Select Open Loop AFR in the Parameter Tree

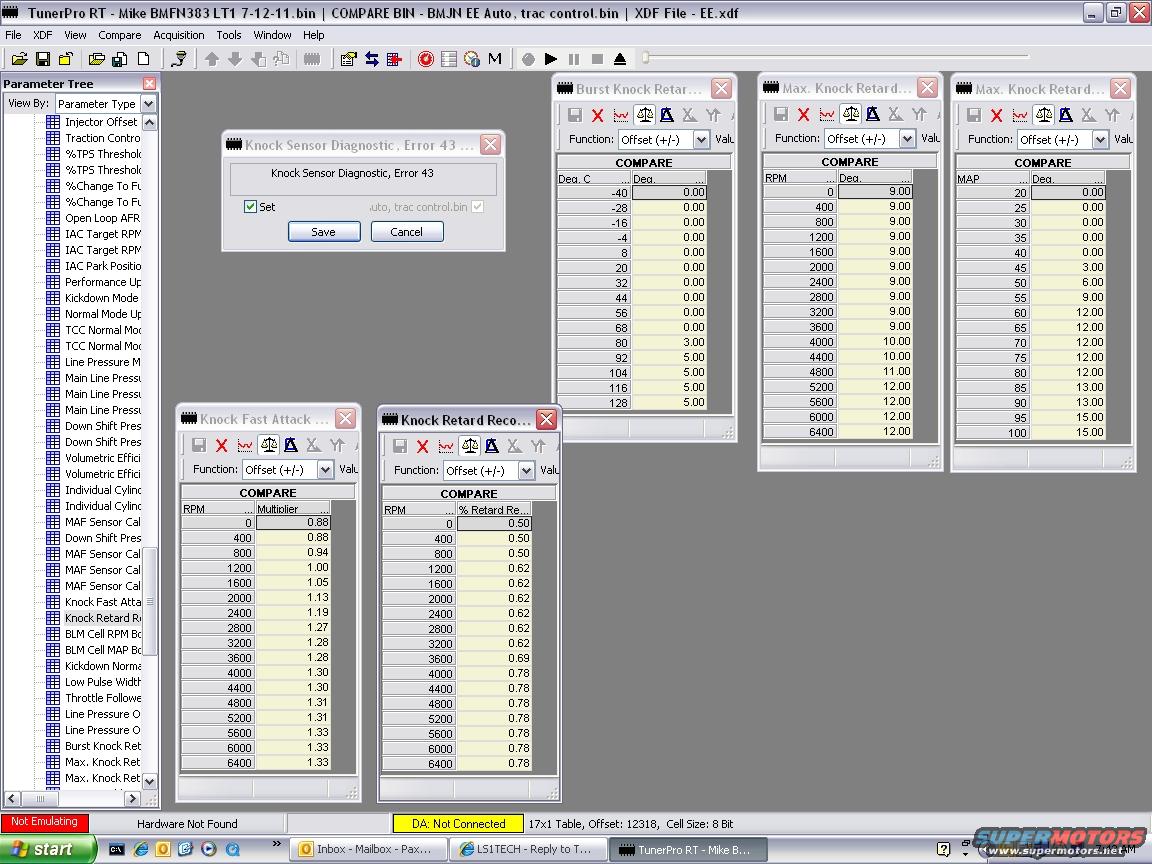tap(102, 218)
